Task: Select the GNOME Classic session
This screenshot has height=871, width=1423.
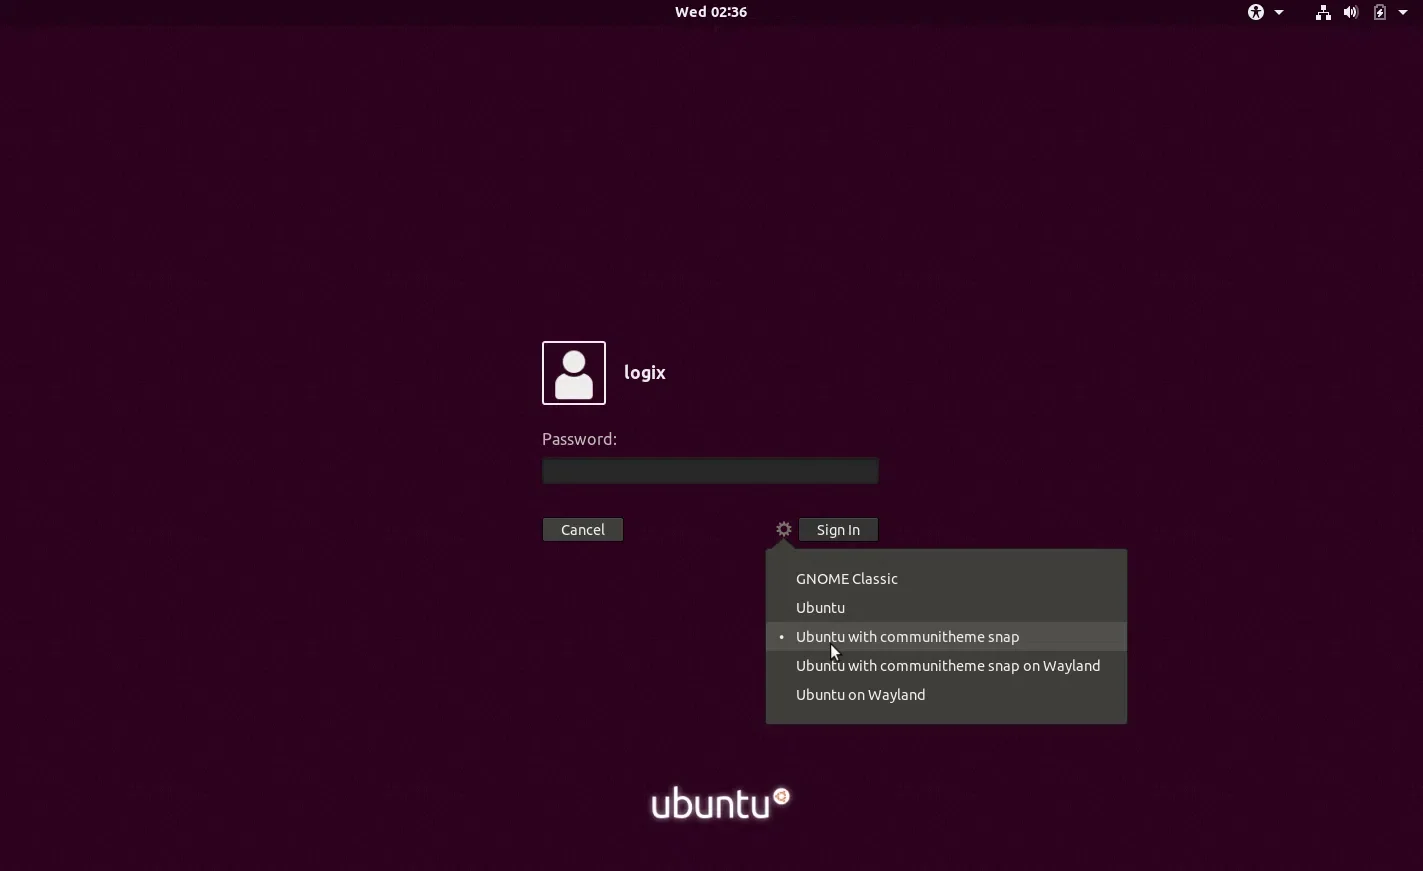Action: pyautogui.click(x=946, y=579)
